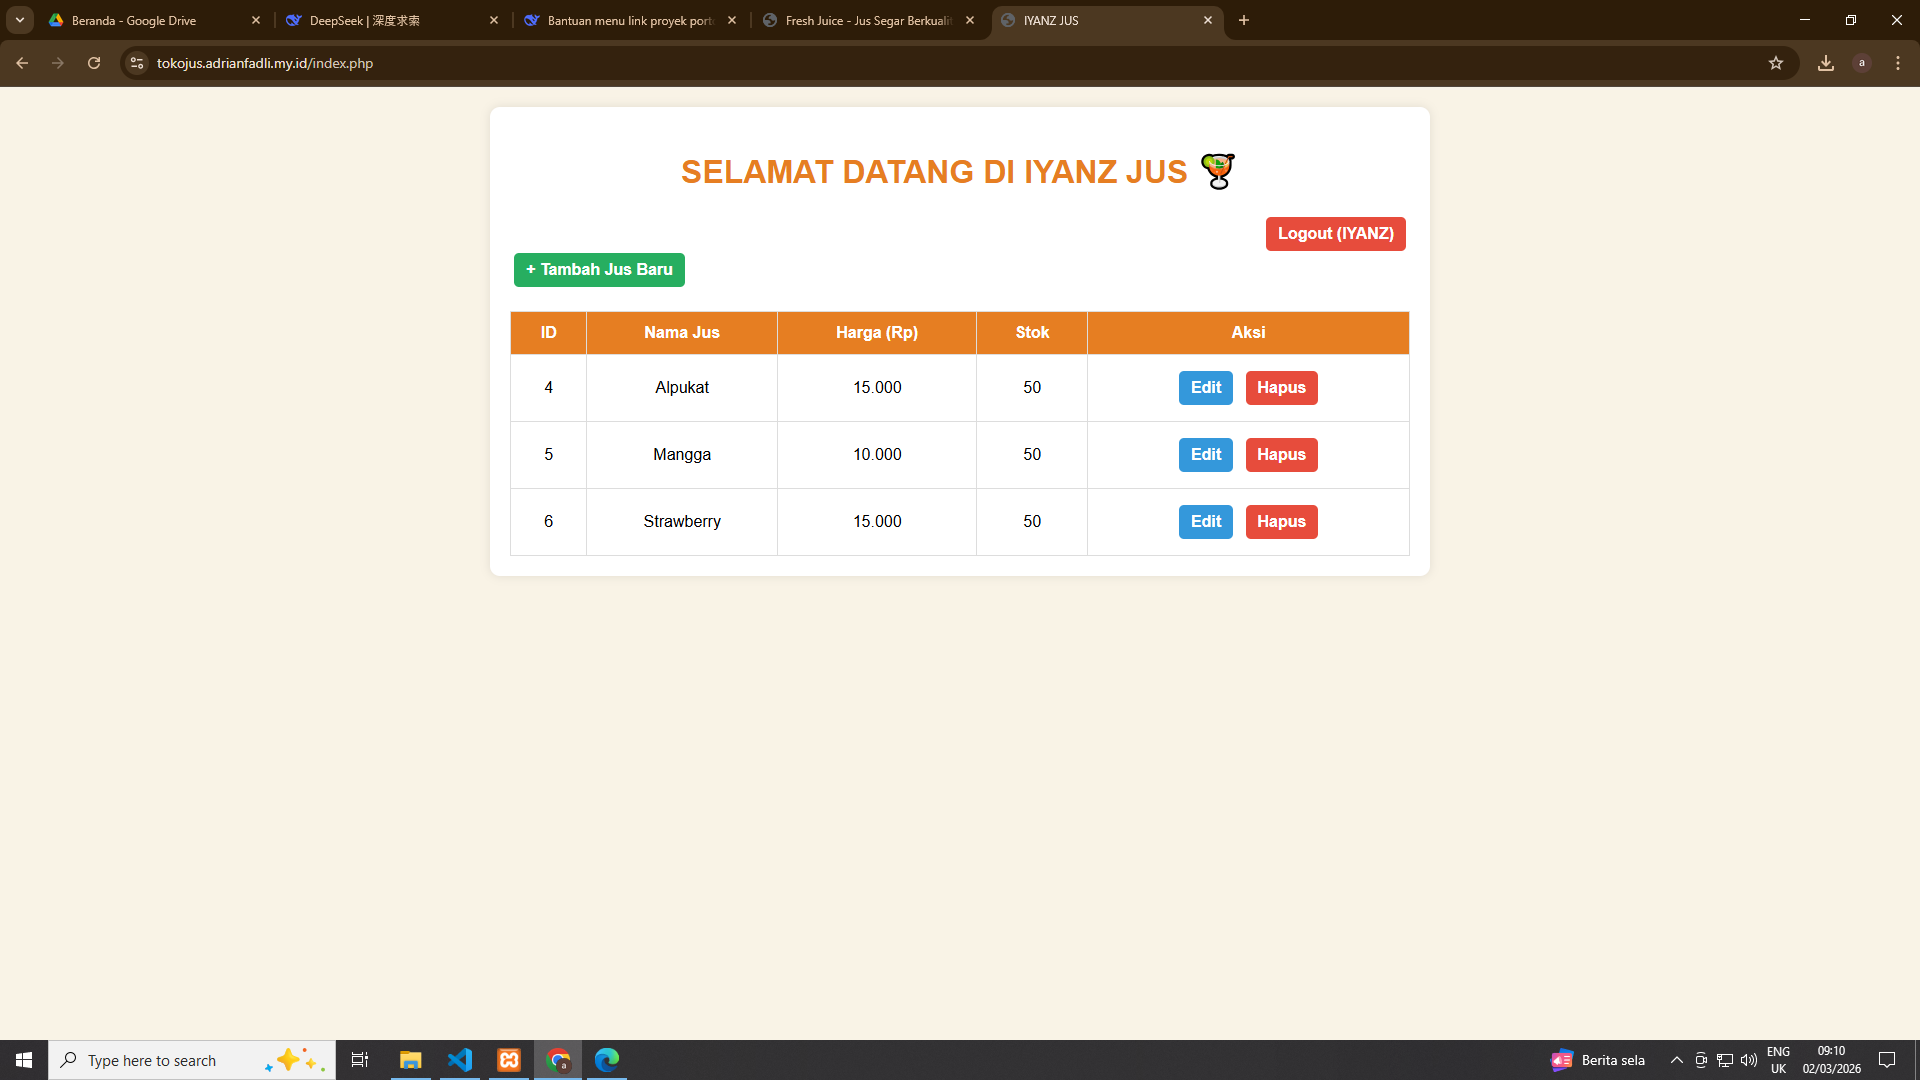Close the Fresh Juice tab
The height and width of the screenshot is (1080, 1920).
coord(970,20)
